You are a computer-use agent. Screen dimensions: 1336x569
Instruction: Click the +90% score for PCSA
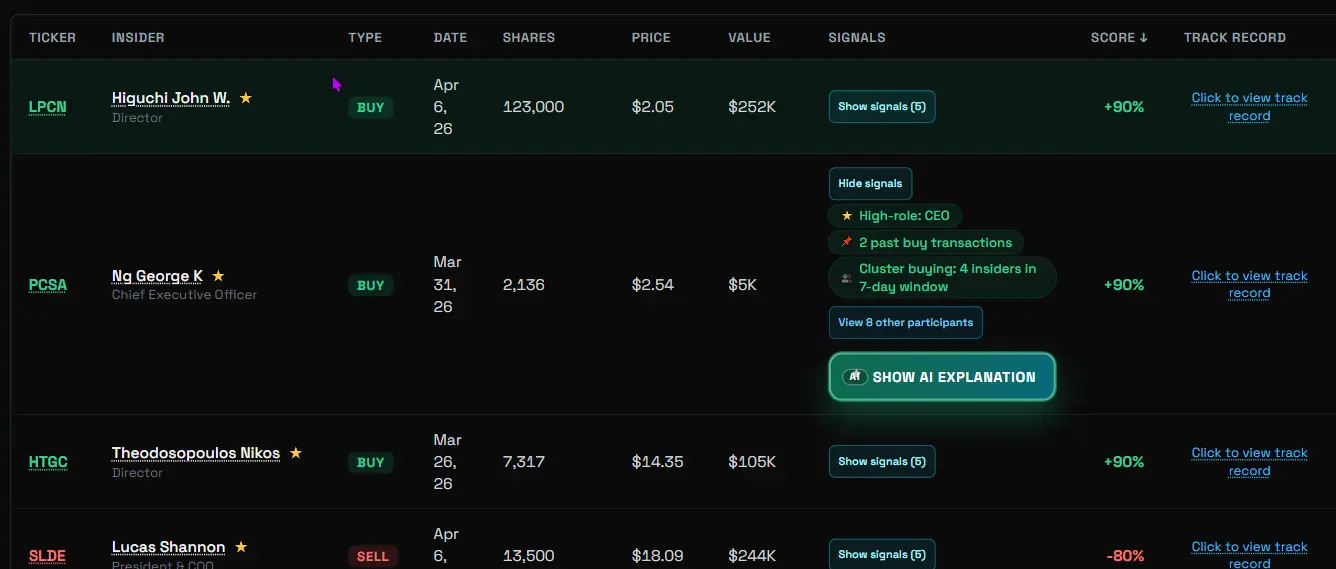click(1124, 285)
